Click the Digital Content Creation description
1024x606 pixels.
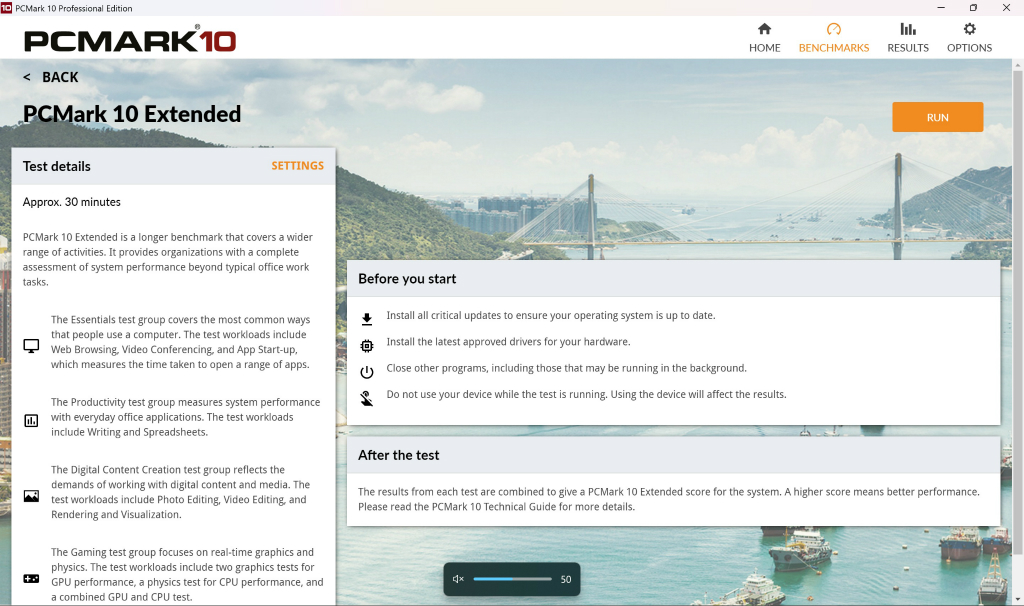[181, 492]
